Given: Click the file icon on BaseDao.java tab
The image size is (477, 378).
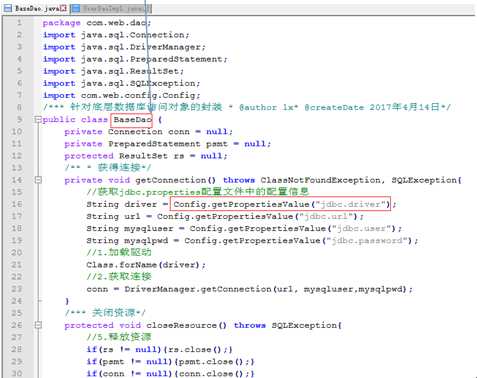Looking at the screenshot, I should (8, 8).
